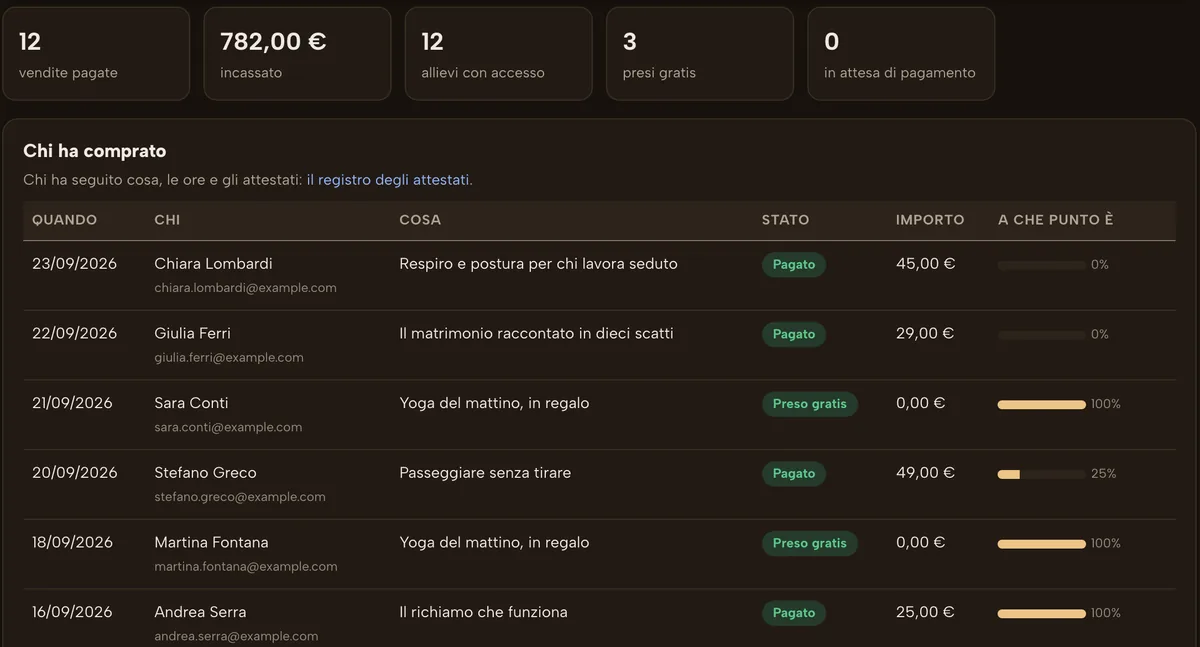Click the 'vendite pagate' summary card
This screenshot has width=1200, height=647.
(96, 54)
